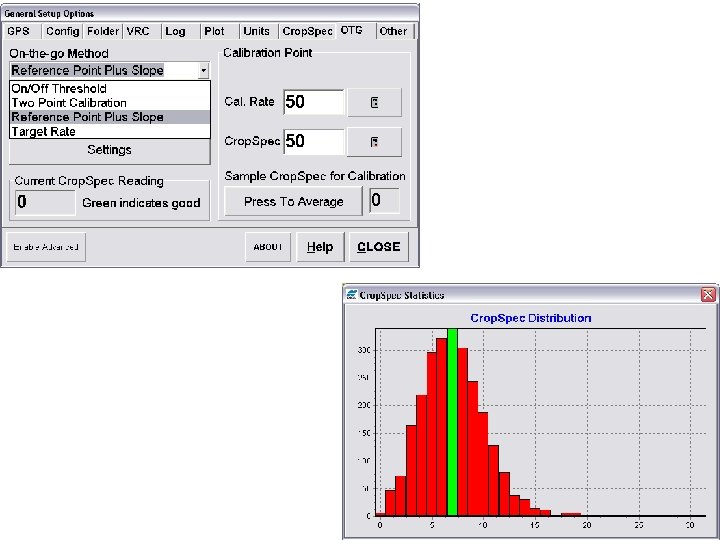The image size is (720, 540).
Task: Click the 'Green indicates good' label
Action: [x=141, y=203]
